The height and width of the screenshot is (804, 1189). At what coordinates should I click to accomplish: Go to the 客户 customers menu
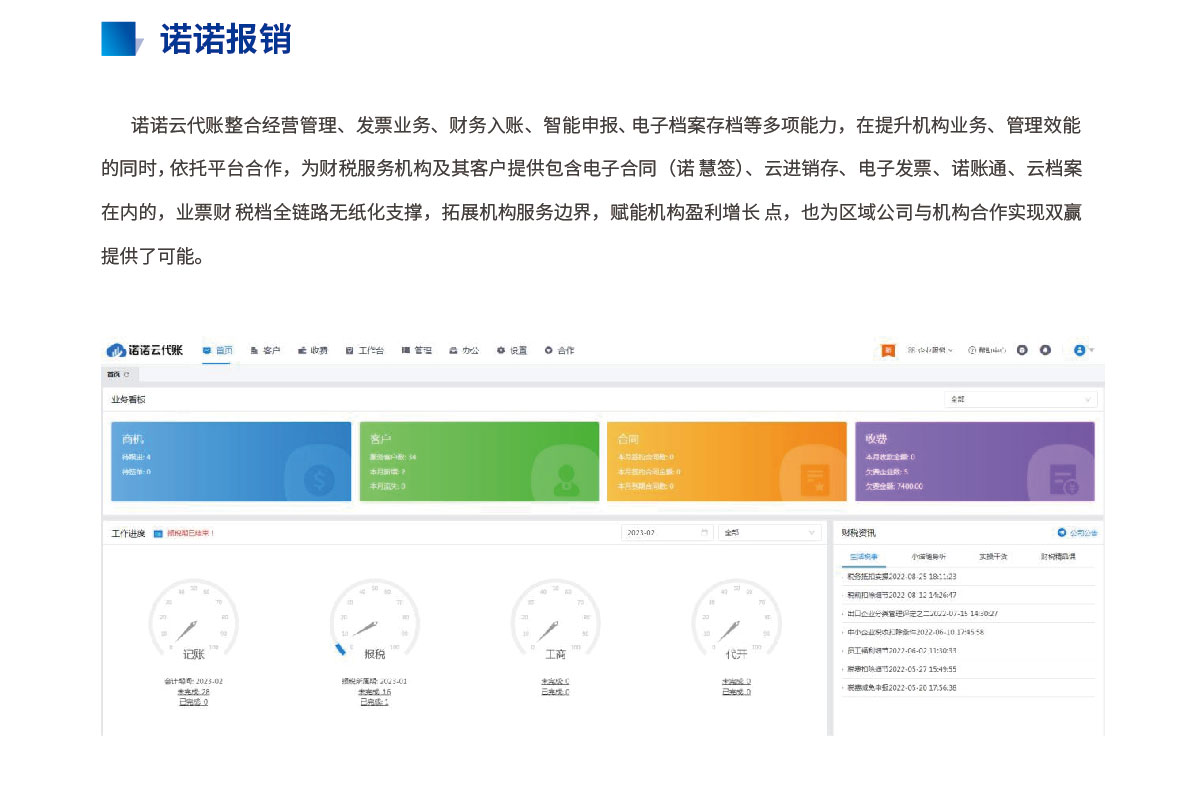tap(265, 350)
